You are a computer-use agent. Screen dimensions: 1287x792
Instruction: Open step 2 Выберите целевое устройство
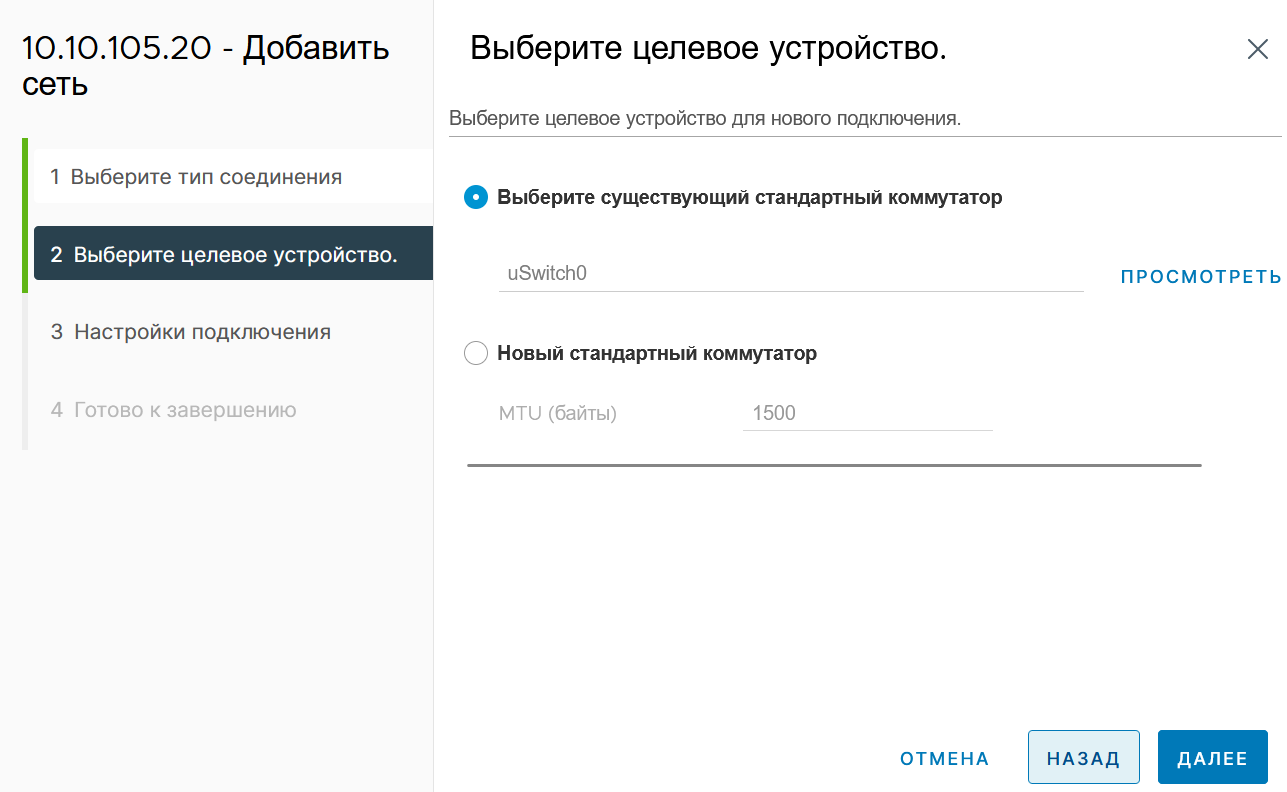pyautogui.click(x=233, y=254)
